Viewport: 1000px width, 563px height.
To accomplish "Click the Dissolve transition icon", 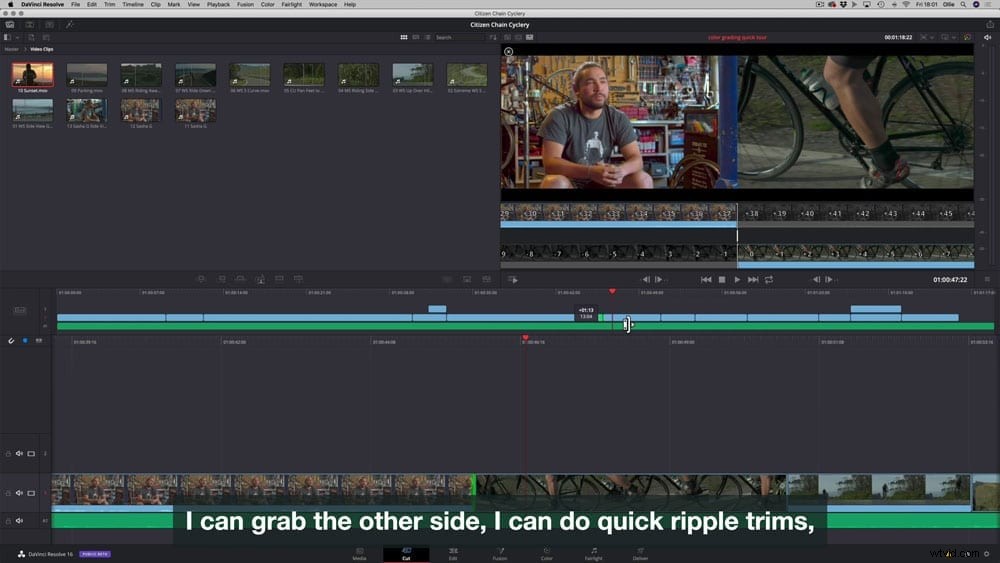I will pyautogui.click(x=467, y=279).
